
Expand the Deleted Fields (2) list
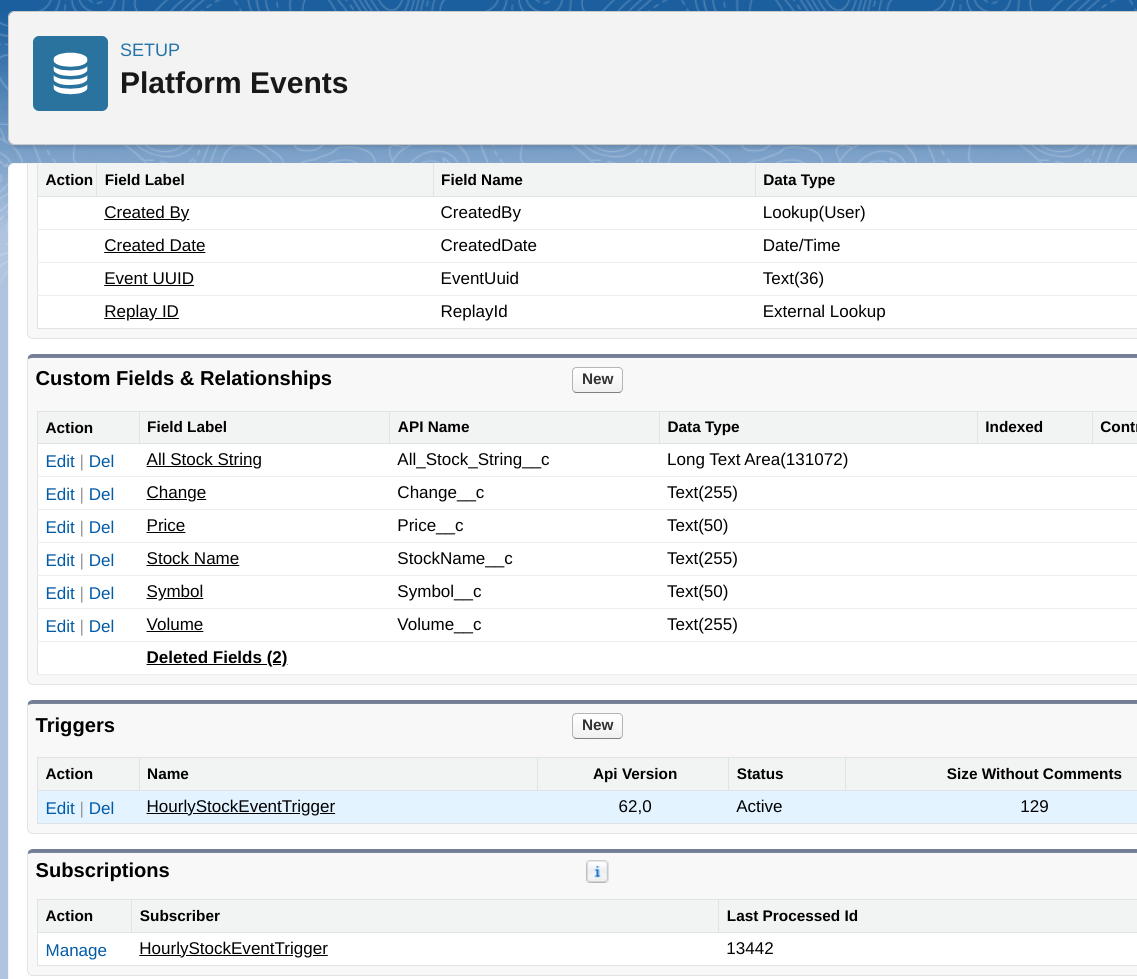click(x=217, y=658)
